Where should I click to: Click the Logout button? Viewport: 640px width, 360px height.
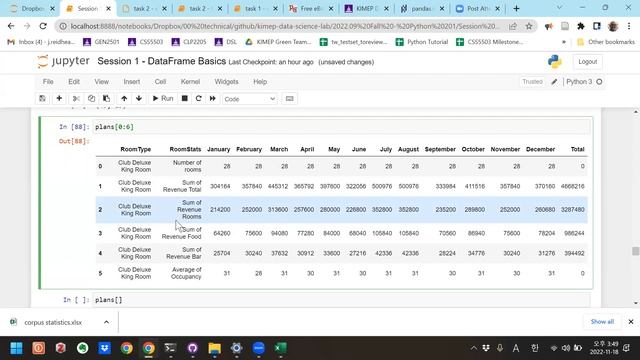tap(587, 62)
